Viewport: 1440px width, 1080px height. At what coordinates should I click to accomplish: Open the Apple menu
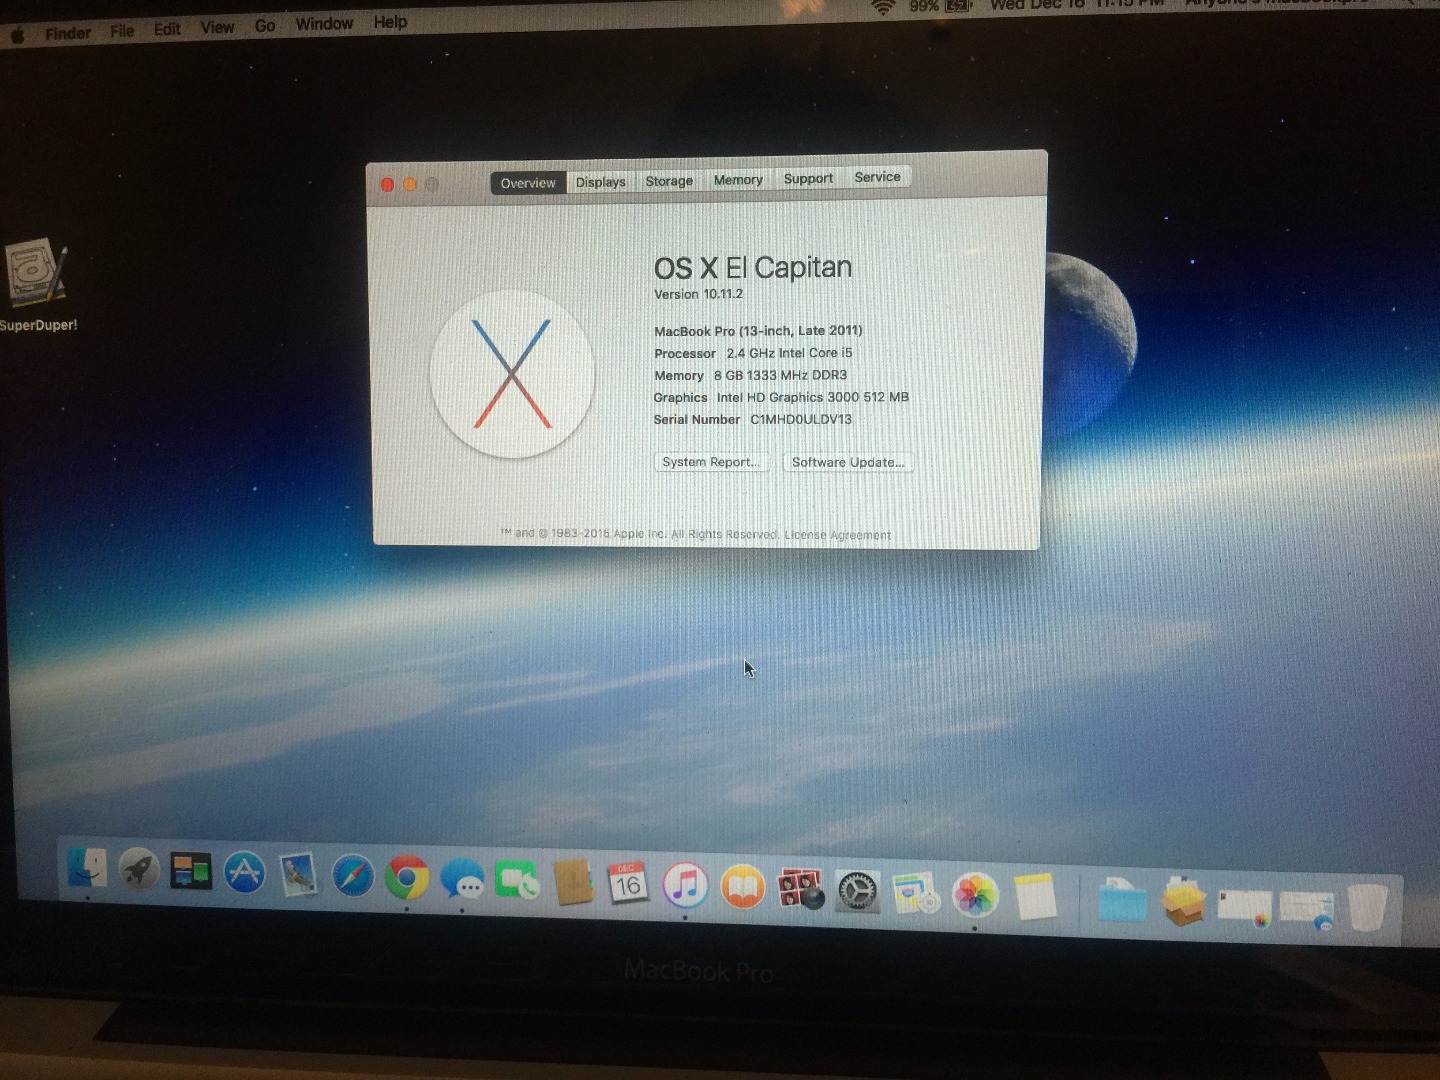point(17,36)
